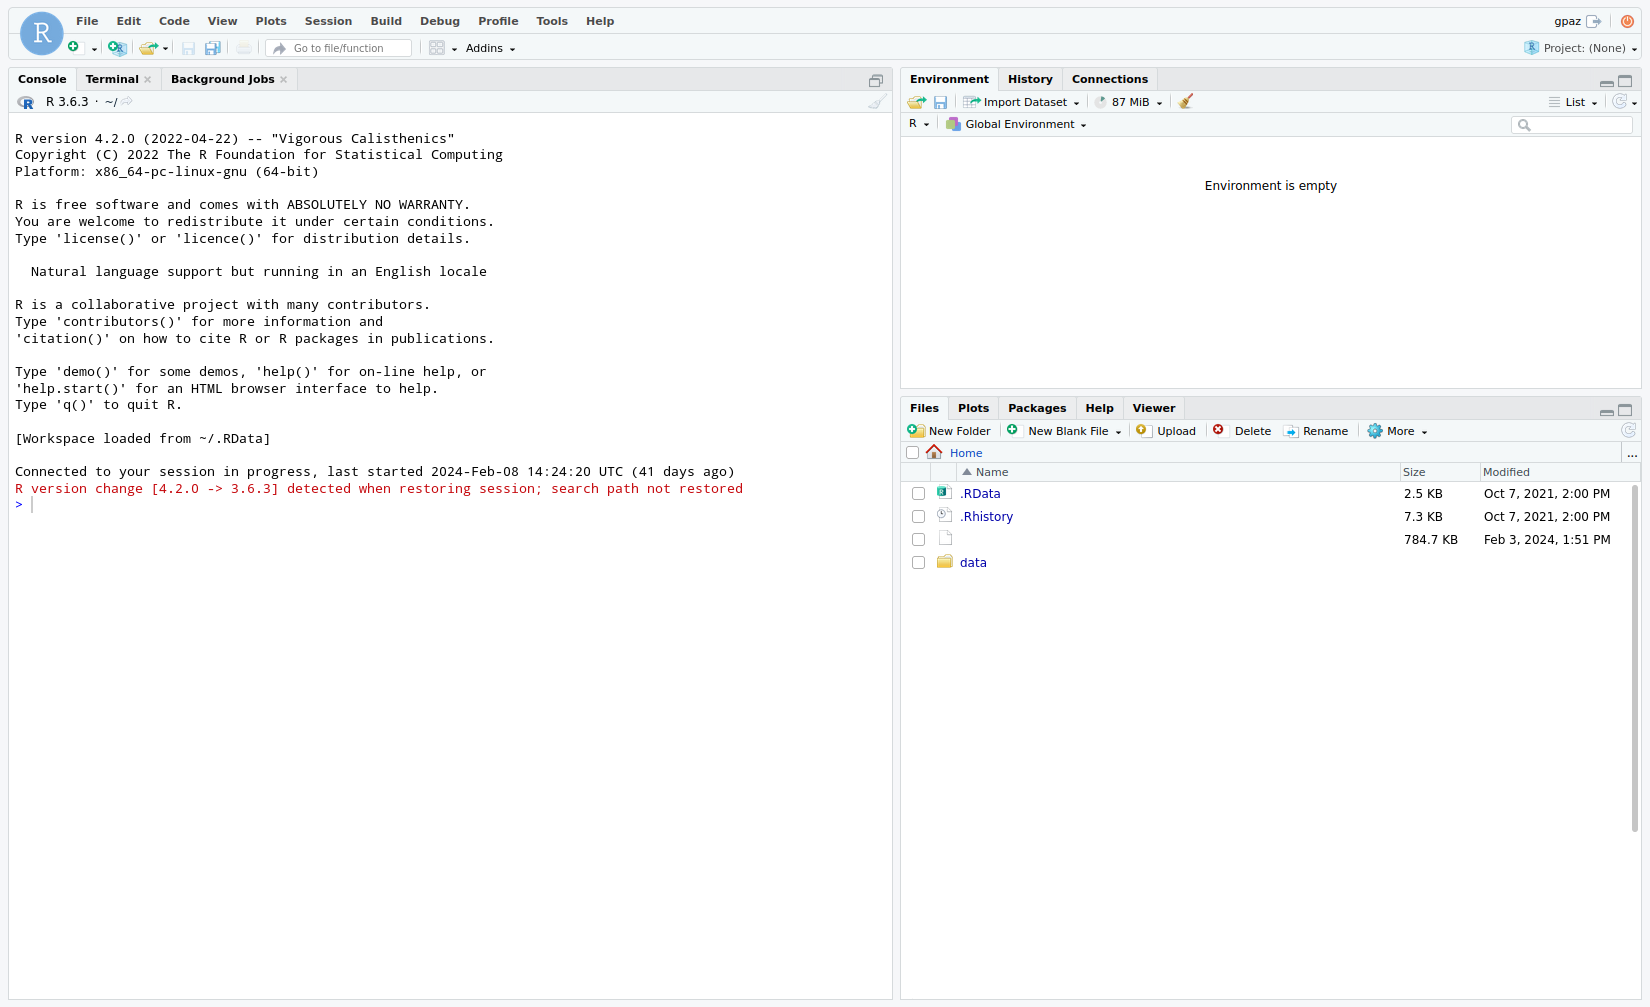
Task: Clear environment objects with the broom icon
Action: pos(1185,102)
